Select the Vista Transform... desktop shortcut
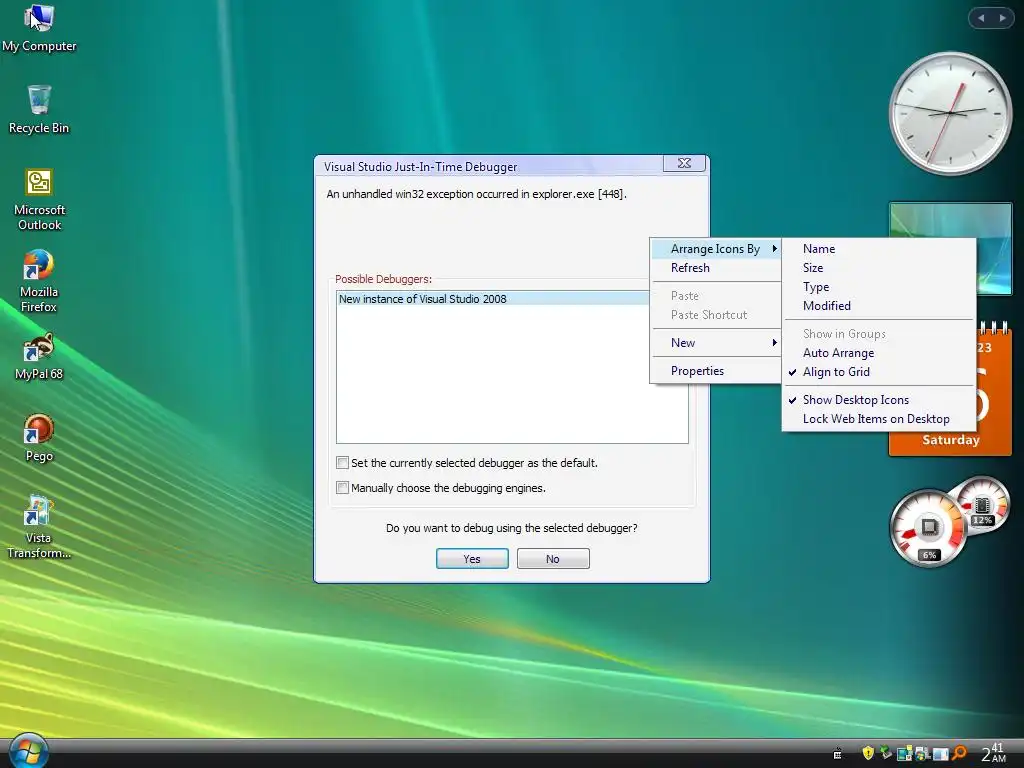1024x768 pixels. coord(39,528)
